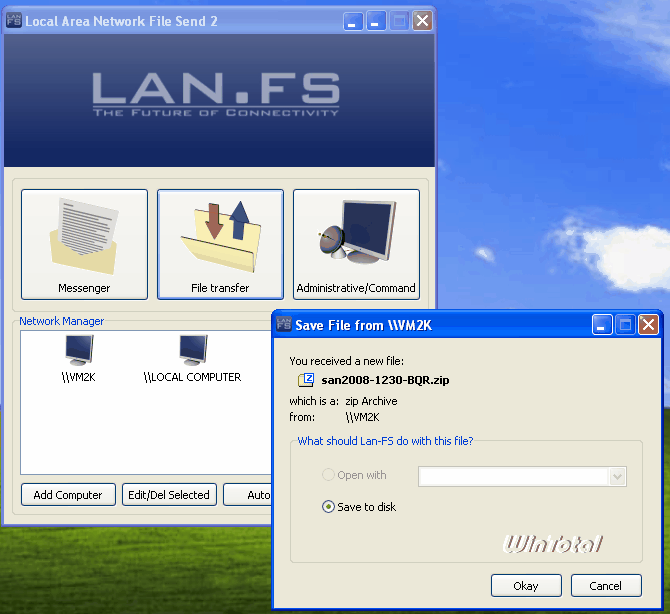Open the File transfer feature
The height and width of the screenshot is (614, 670).
click(220, 244)
